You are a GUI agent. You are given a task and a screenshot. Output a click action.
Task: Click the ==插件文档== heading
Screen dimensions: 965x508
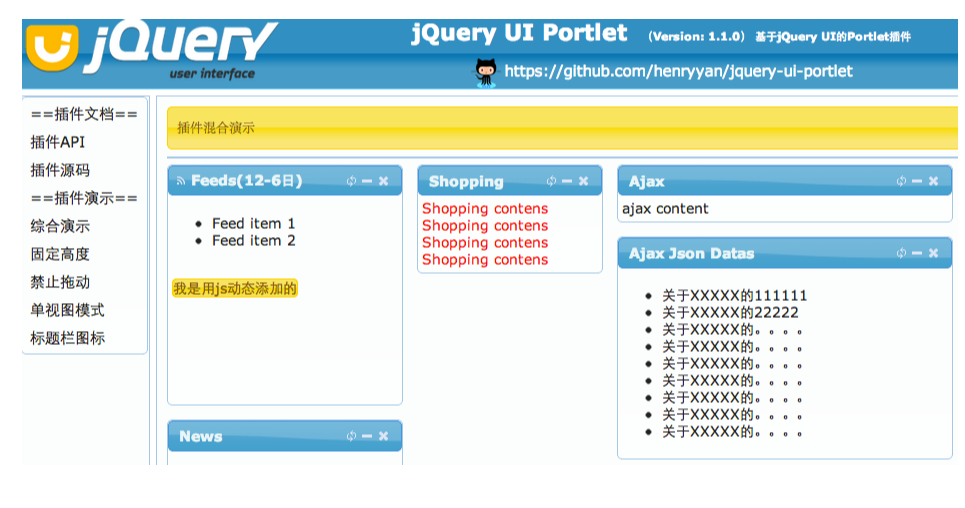(x=84, y=114)
